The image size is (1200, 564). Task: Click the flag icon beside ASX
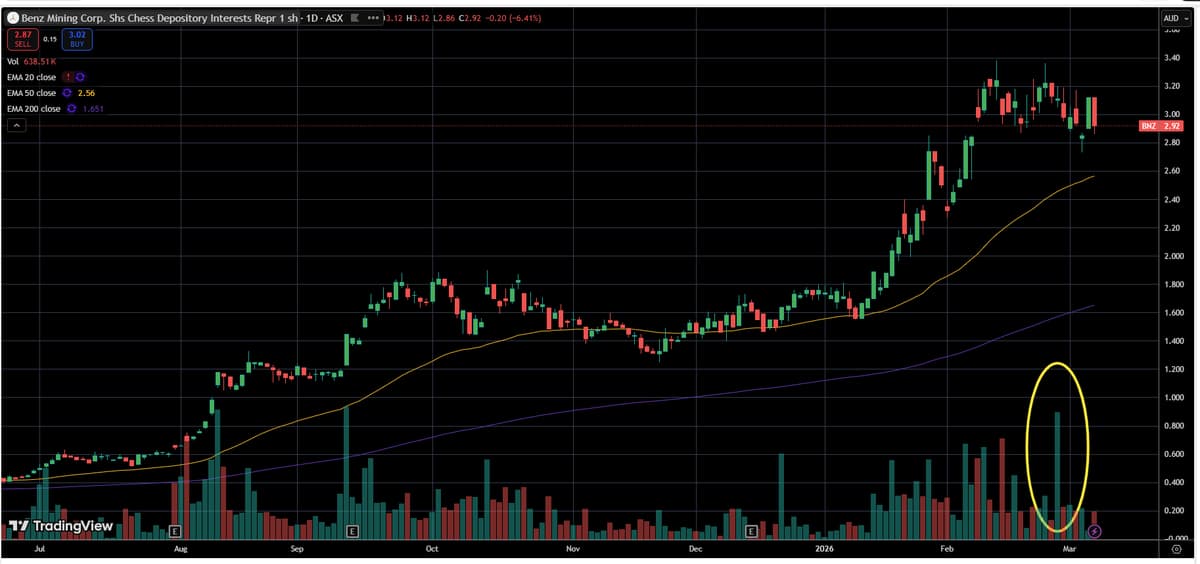tap(353, 18)
